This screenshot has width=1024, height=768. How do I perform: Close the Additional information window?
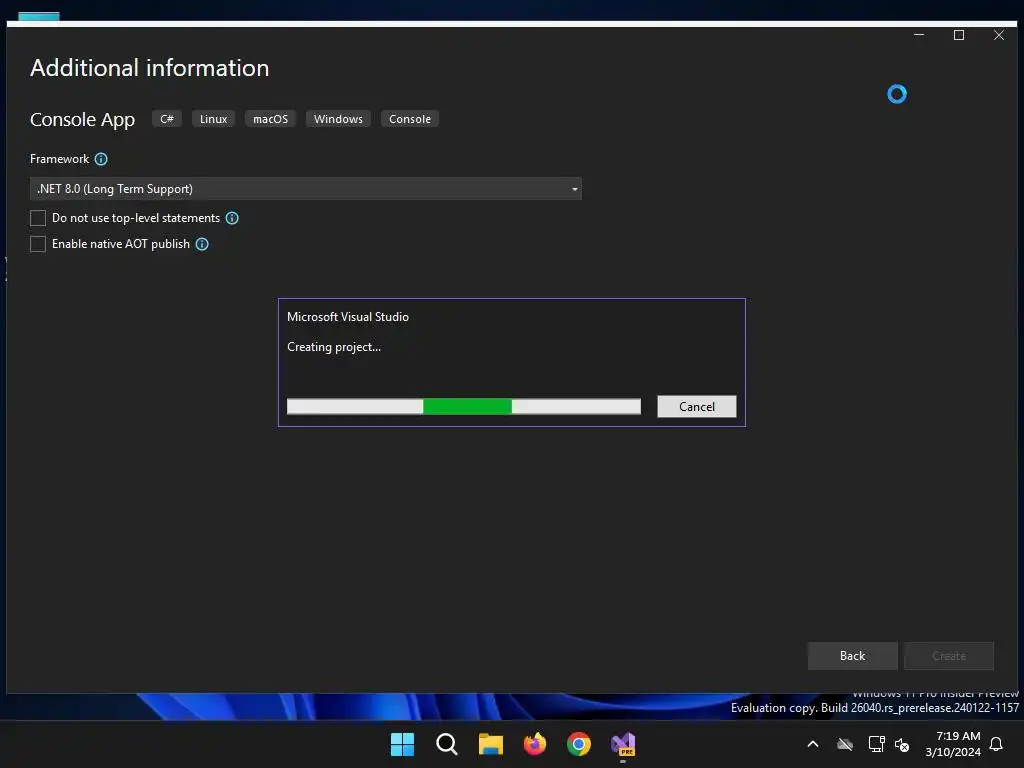(999, 35)
